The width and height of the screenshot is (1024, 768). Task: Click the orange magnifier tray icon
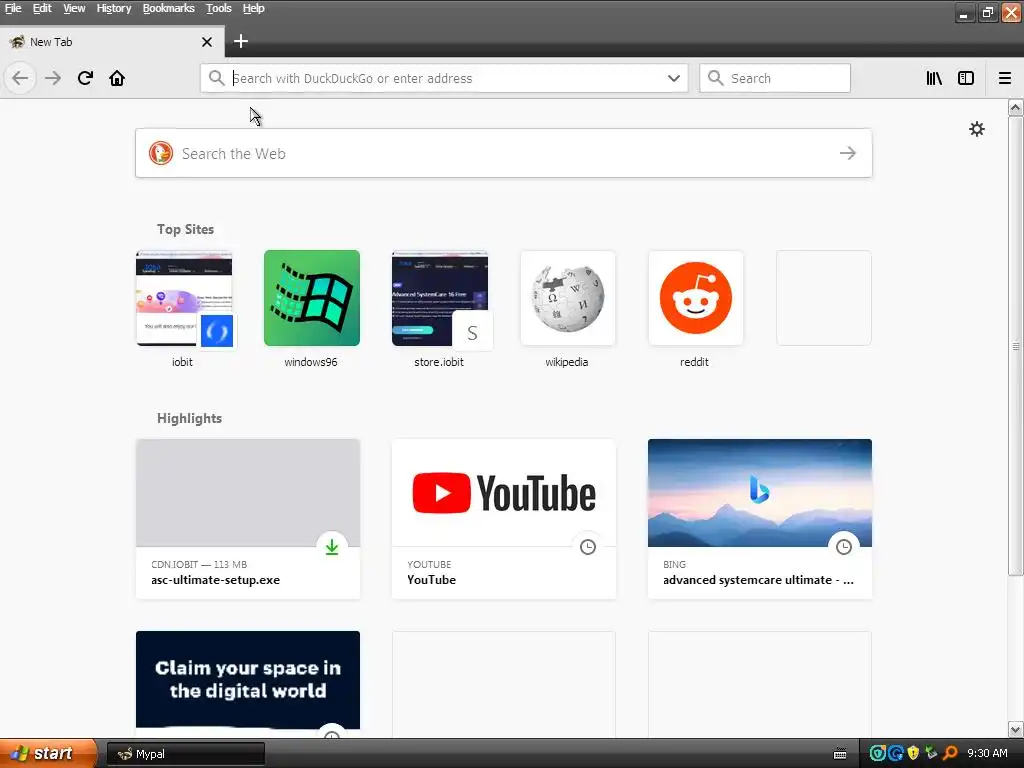(950, 754)
